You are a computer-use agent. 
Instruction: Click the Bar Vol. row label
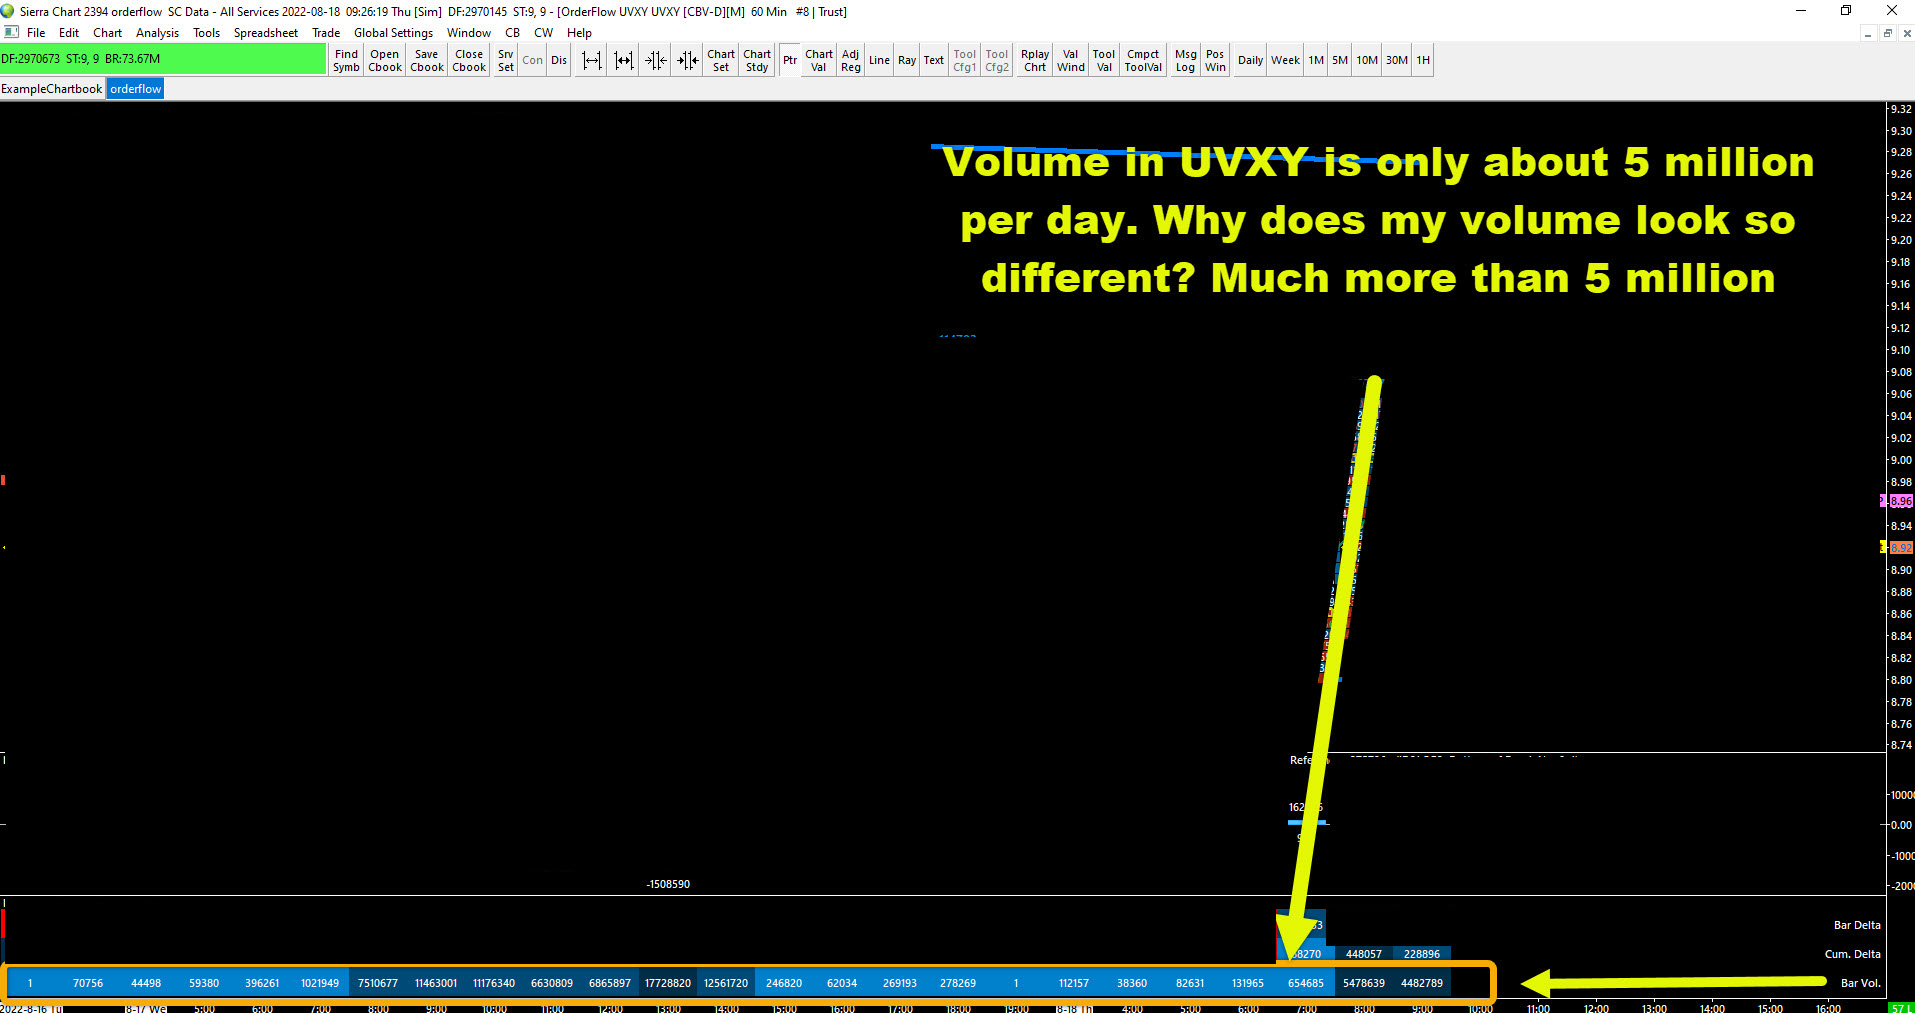1861,983
